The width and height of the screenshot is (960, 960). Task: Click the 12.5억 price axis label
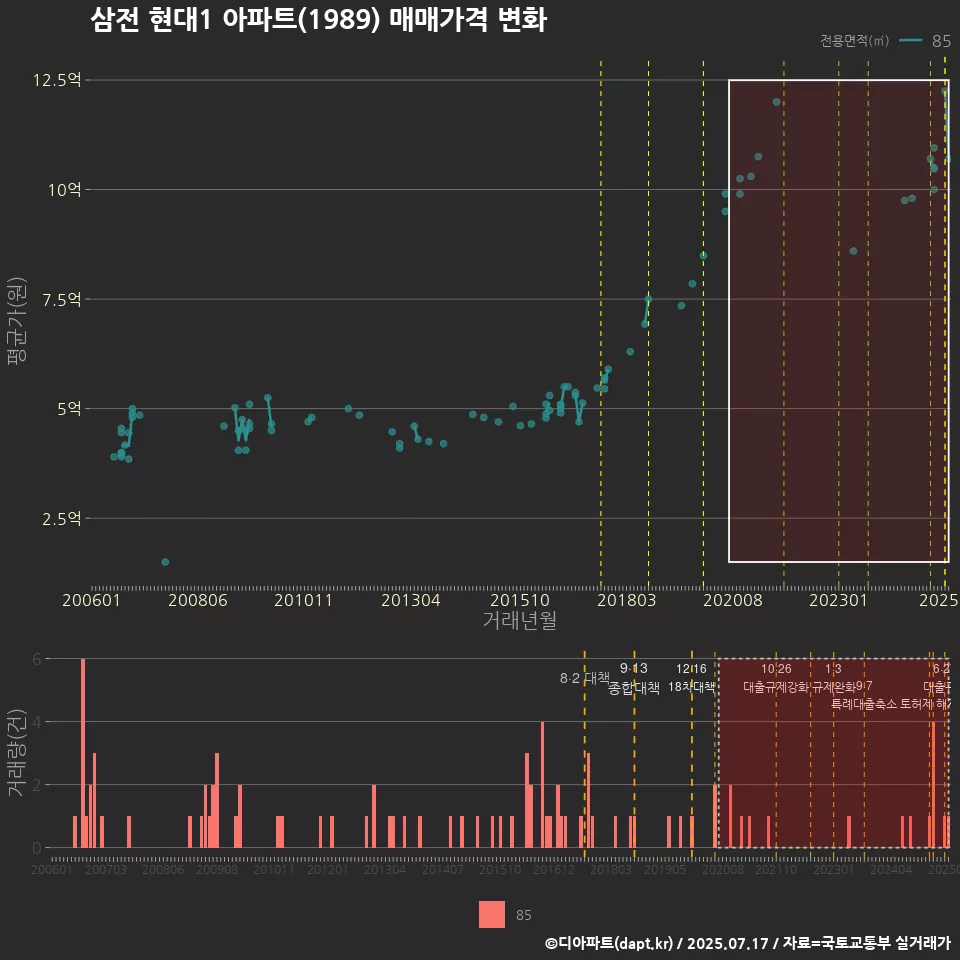pos(57,80)
